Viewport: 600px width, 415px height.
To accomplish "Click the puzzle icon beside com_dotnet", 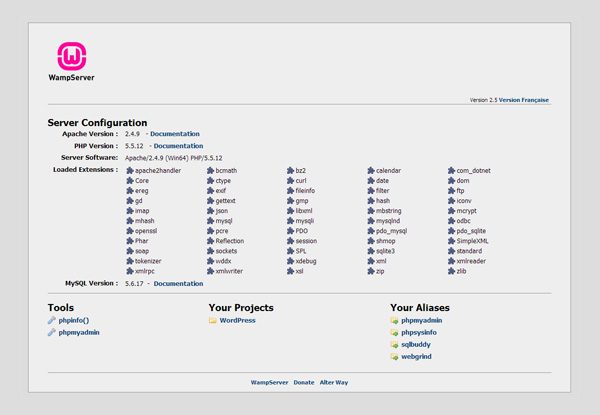I will click(451, 171).
